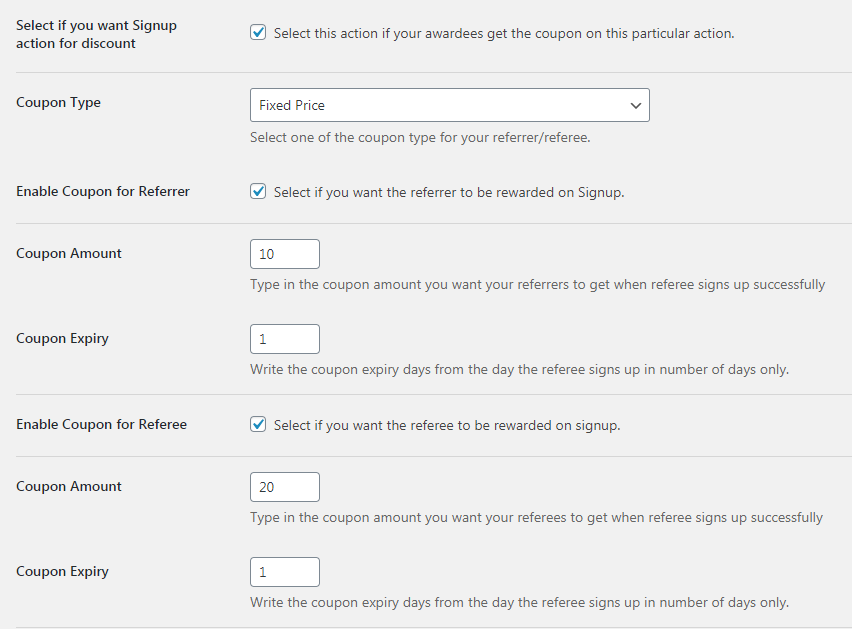The image size is (852, 629).
Task: Toggle the Enable Coupon for Referee checkbox
Action: coord(258,424)
